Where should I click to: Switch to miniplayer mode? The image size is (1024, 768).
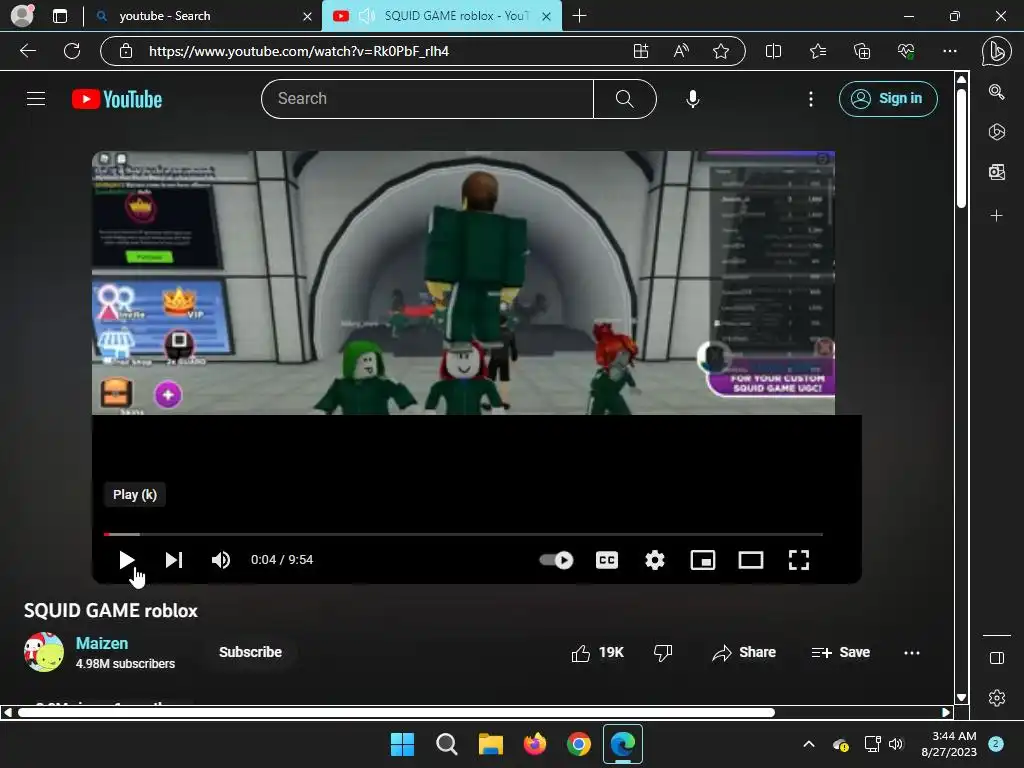703,560
